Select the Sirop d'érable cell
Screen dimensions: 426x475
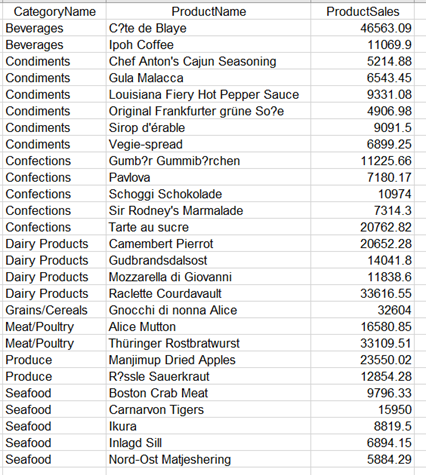[x=208, y=128]
